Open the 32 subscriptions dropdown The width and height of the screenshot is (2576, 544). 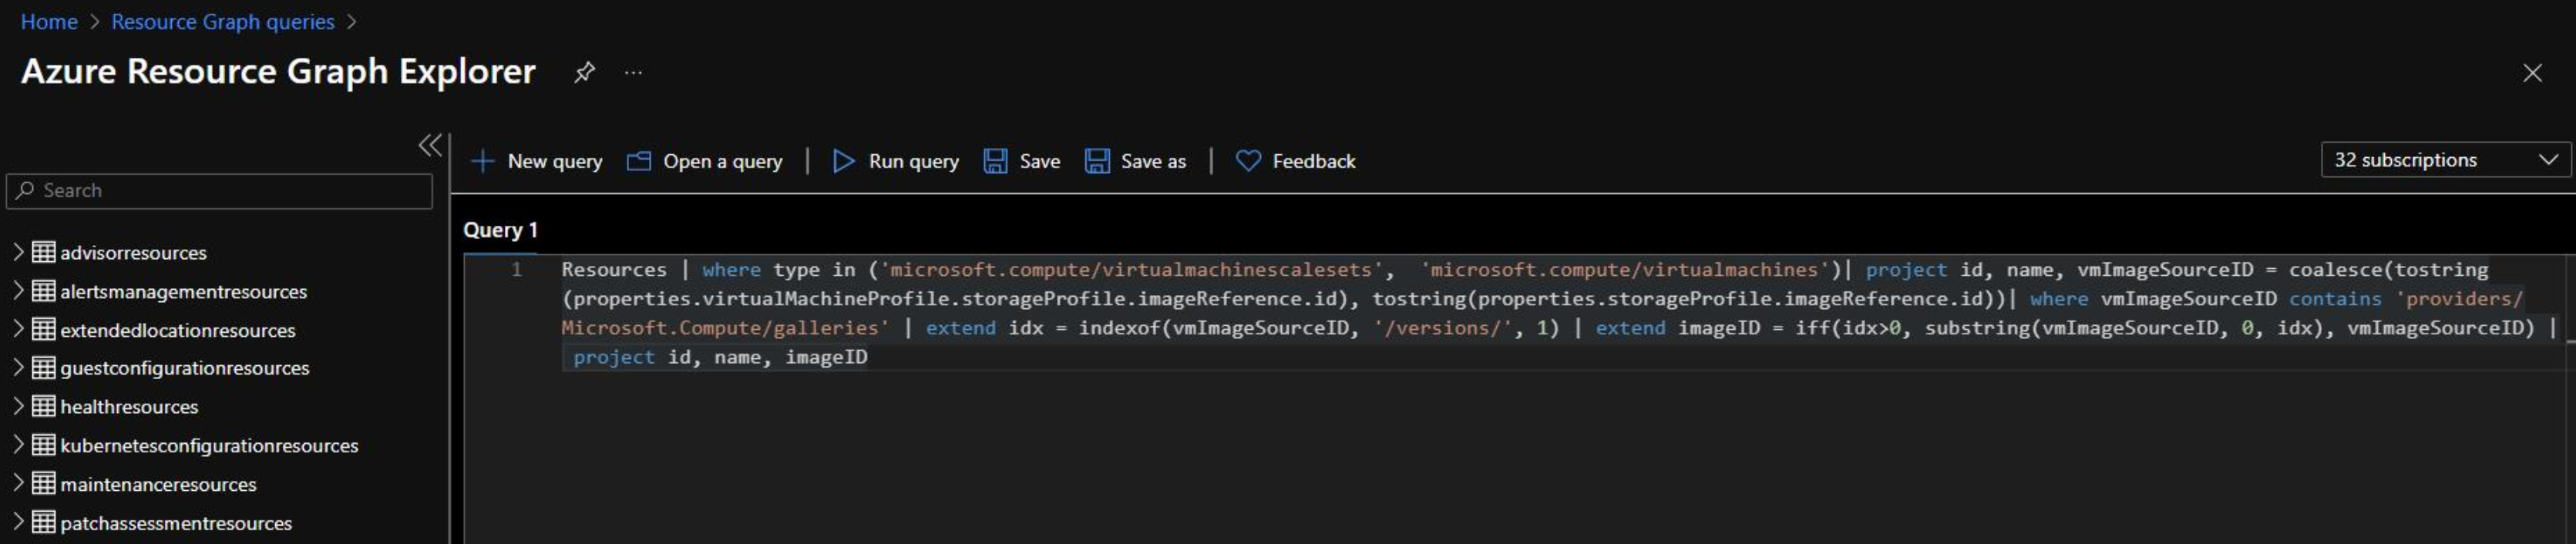[x=2445, y=160]
